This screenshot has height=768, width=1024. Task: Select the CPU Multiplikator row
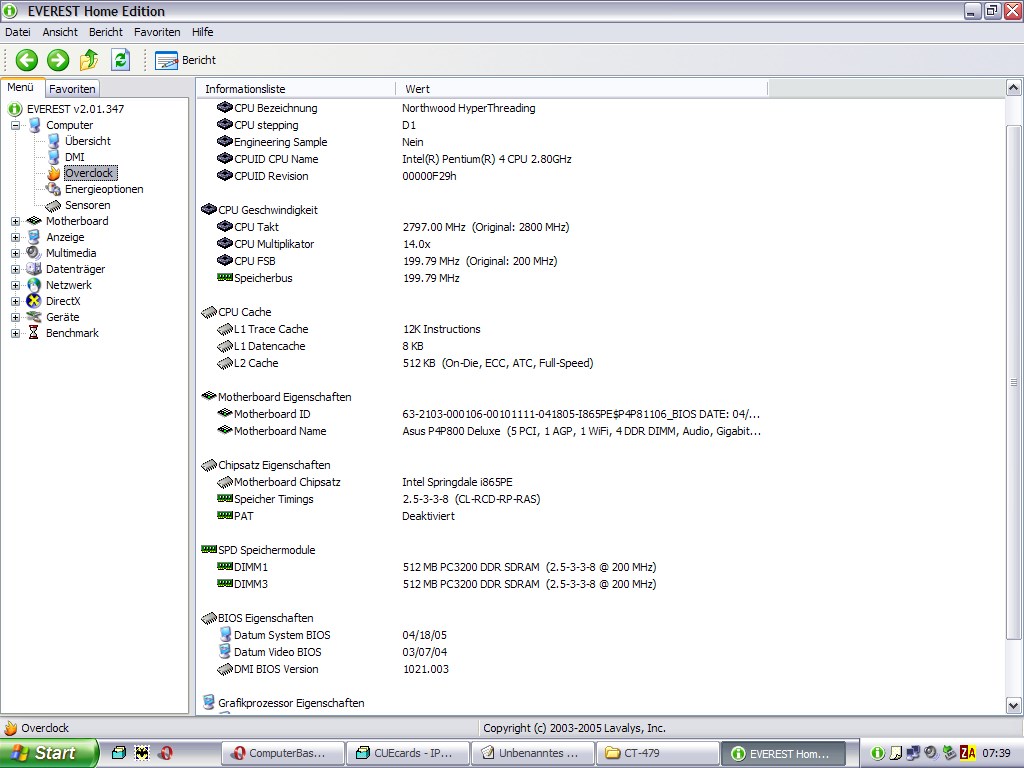click(483, 244)
